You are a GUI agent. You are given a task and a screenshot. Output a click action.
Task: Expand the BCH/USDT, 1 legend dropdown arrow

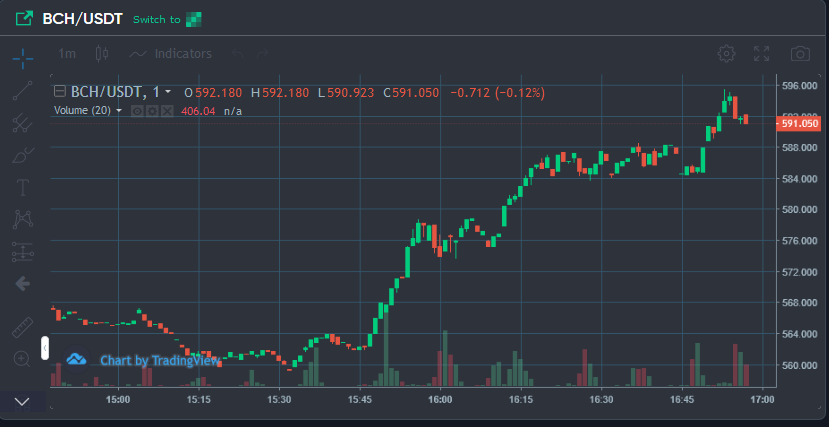[168, 92]
